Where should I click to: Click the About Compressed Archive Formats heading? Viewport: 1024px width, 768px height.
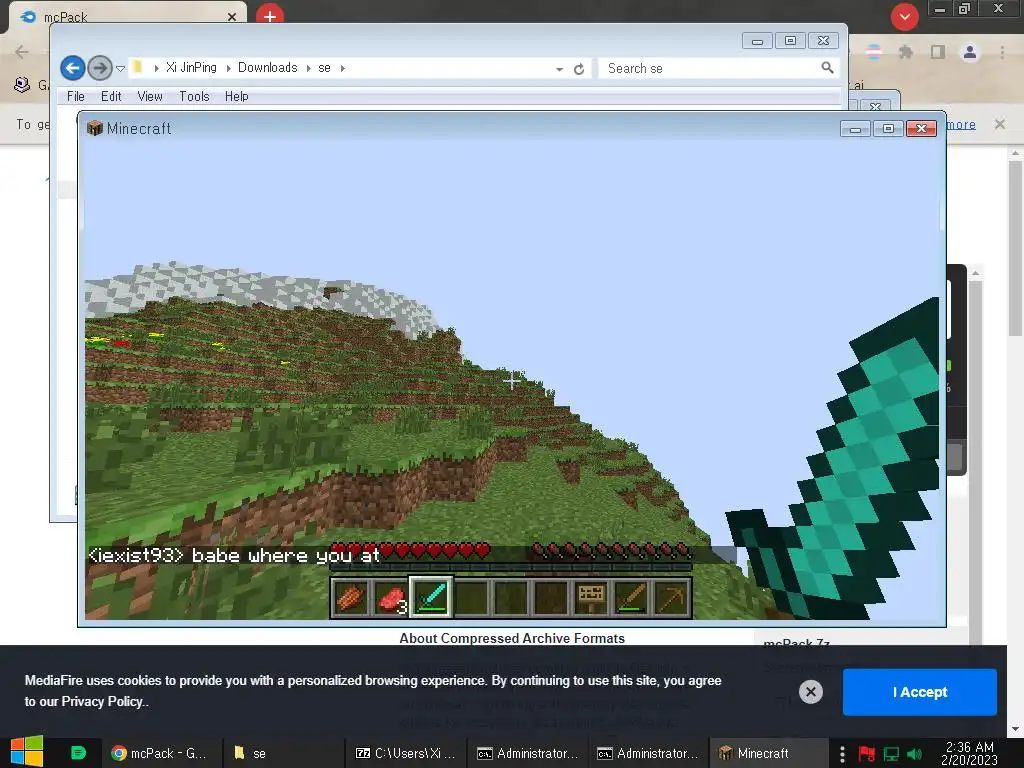(x=512, y=638)
